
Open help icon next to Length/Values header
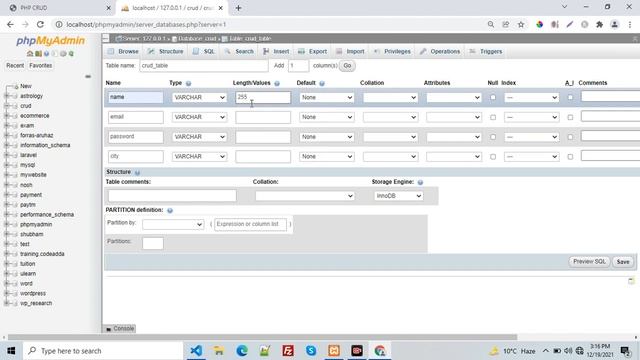(277, 83)
